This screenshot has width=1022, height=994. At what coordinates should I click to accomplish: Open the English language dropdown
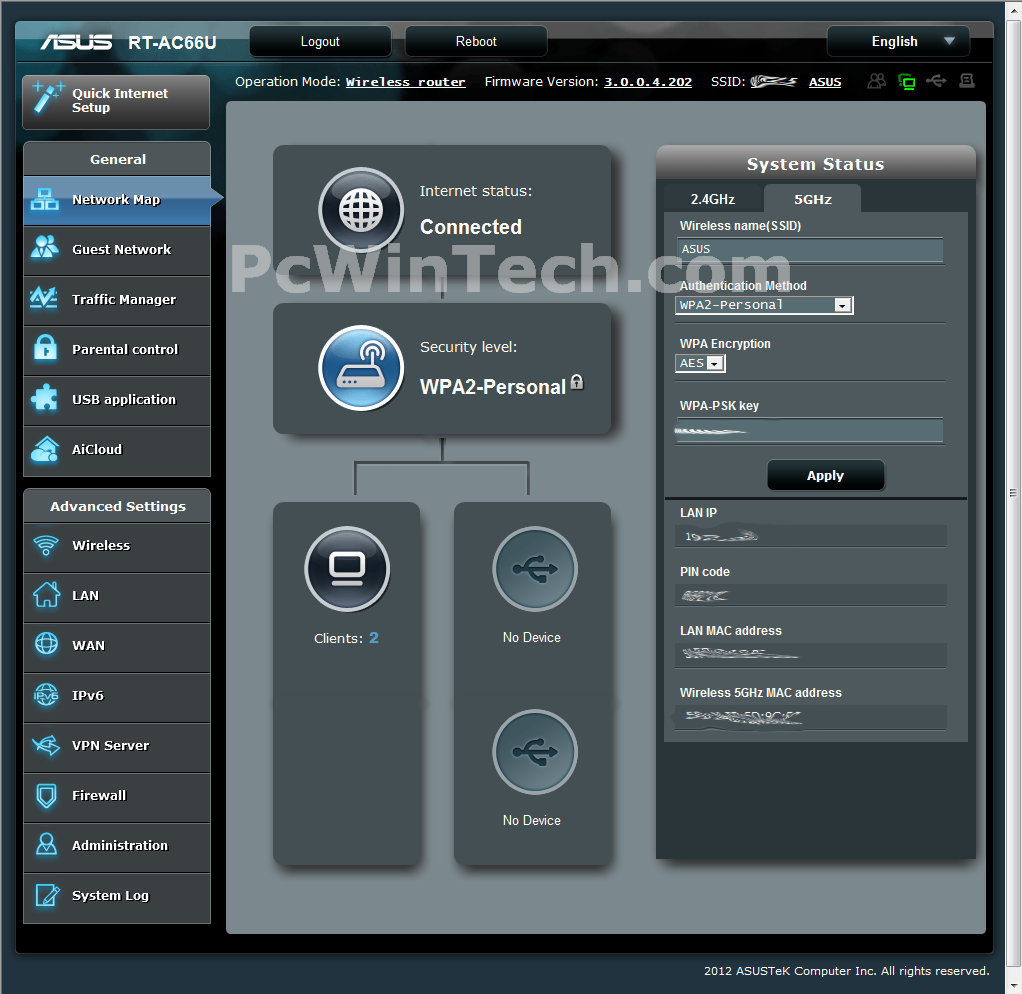tap(898, 42)
